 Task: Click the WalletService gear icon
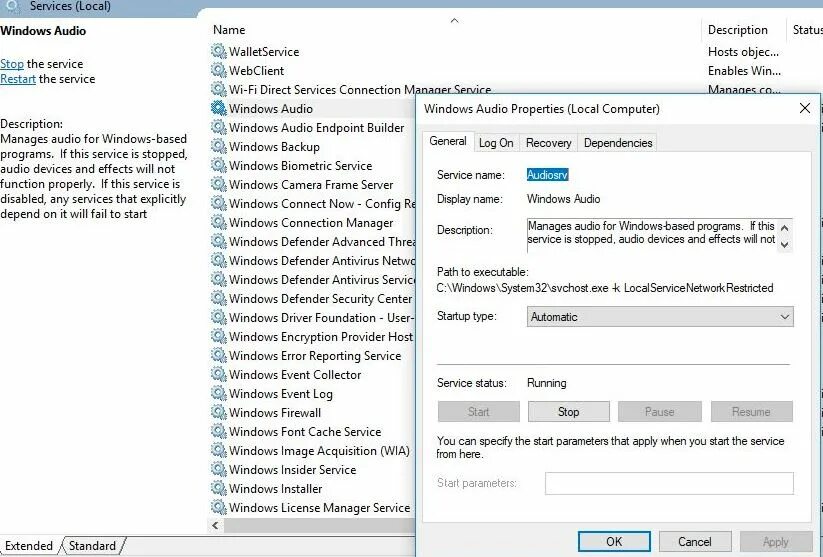[x=218, y=51]
